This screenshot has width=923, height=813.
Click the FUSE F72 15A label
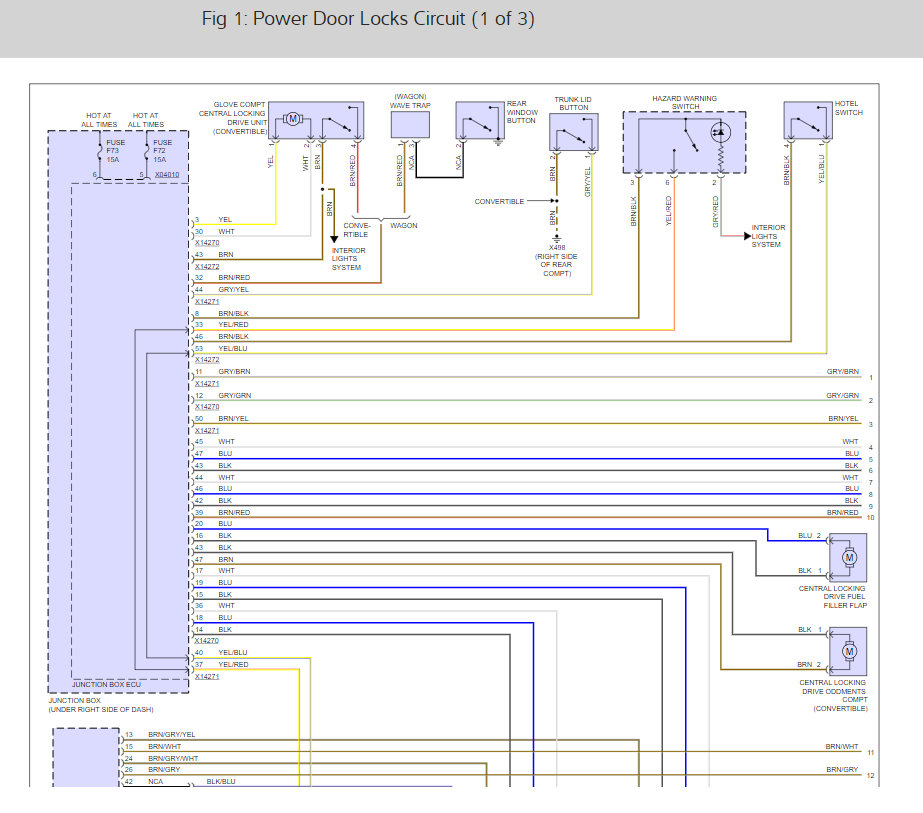pos(162,151)
